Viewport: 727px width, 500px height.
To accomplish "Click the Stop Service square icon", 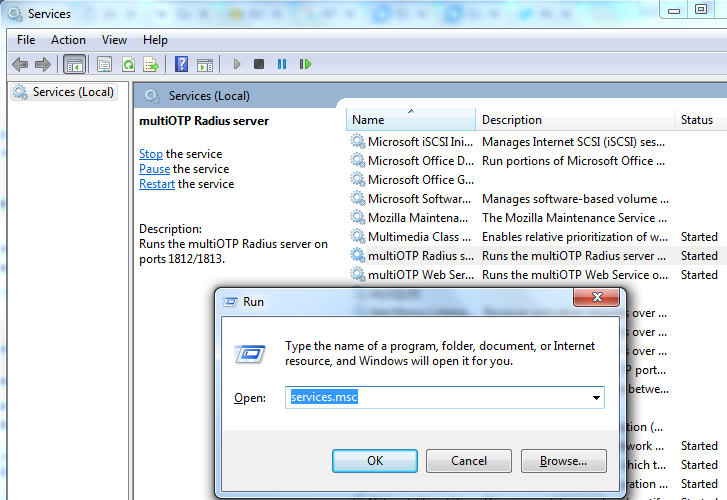I will tap(259, 64).
